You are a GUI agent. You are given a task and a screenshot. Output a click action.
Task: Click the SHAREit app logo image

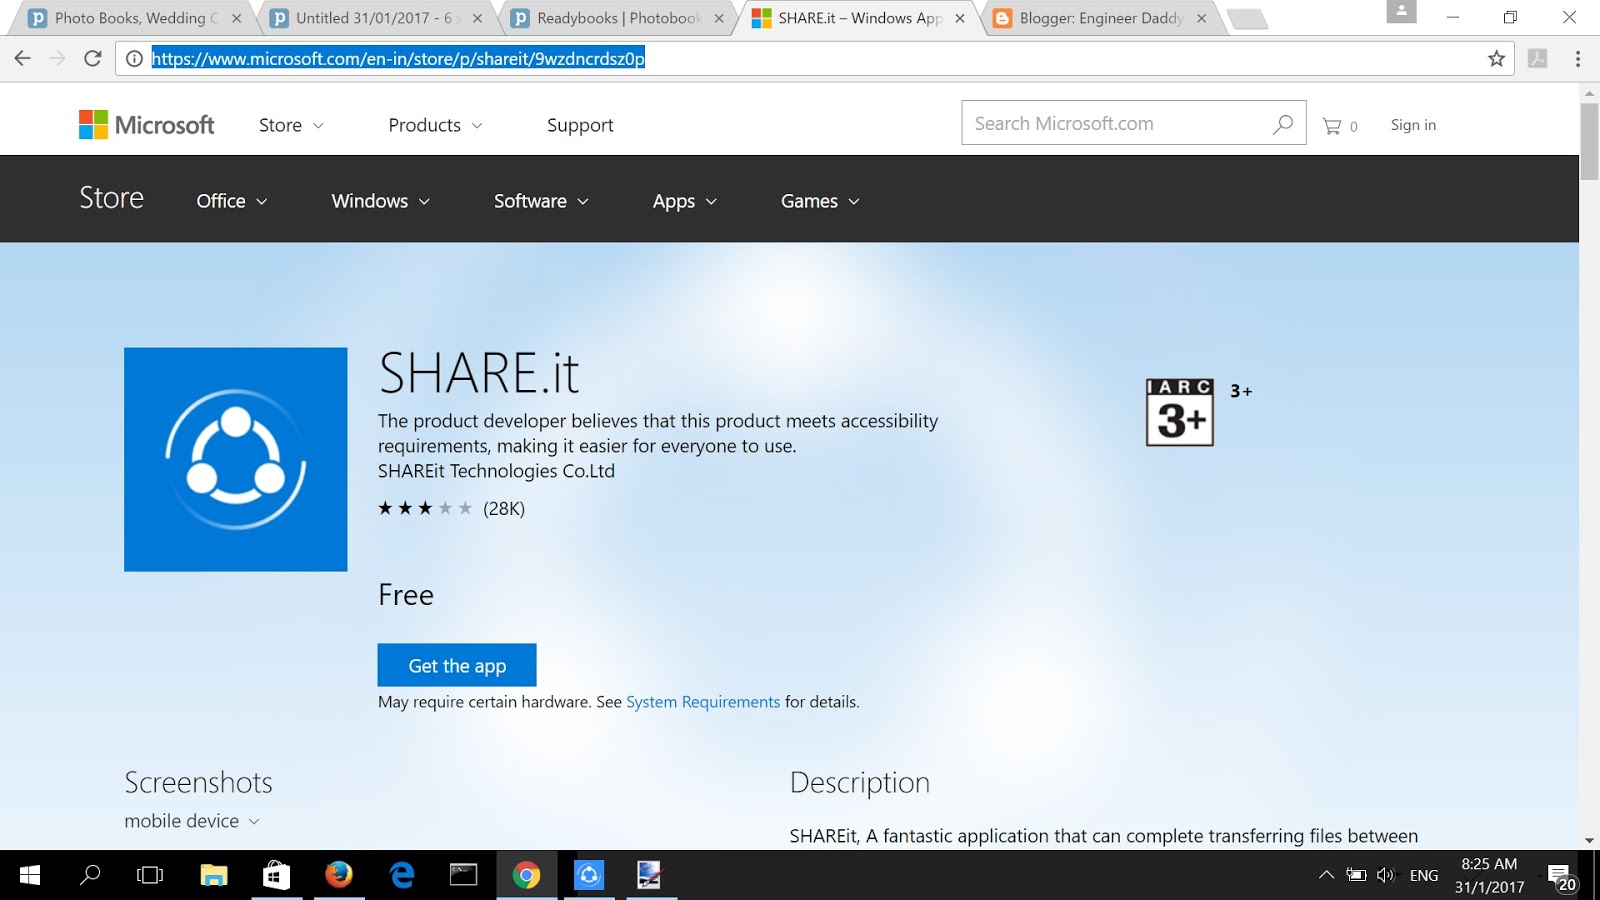(x=236, y=460)
